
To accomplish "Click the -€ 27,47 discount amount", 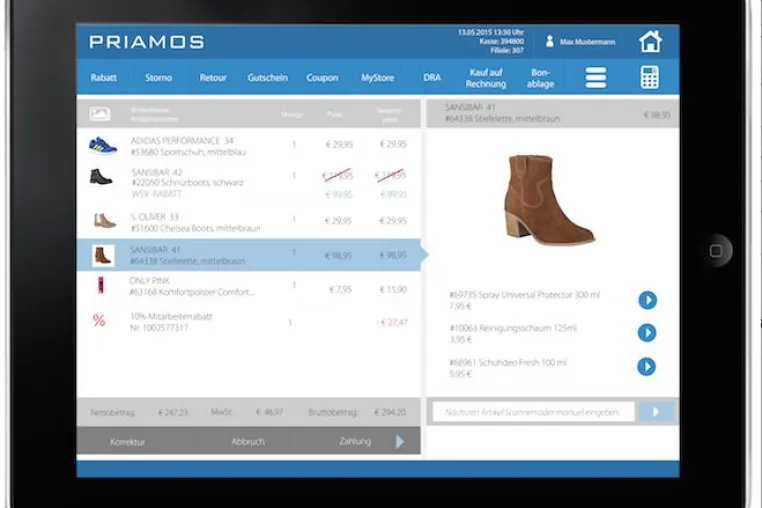I will [x=393, y=322].
